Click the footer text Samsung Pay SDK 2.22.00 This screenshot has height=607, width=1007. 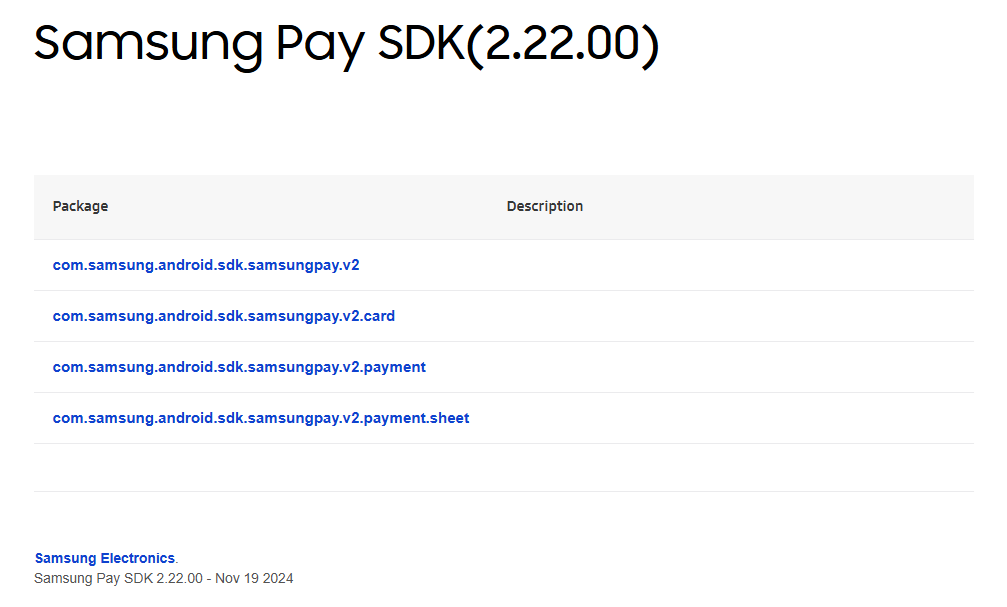pos(118,578)
